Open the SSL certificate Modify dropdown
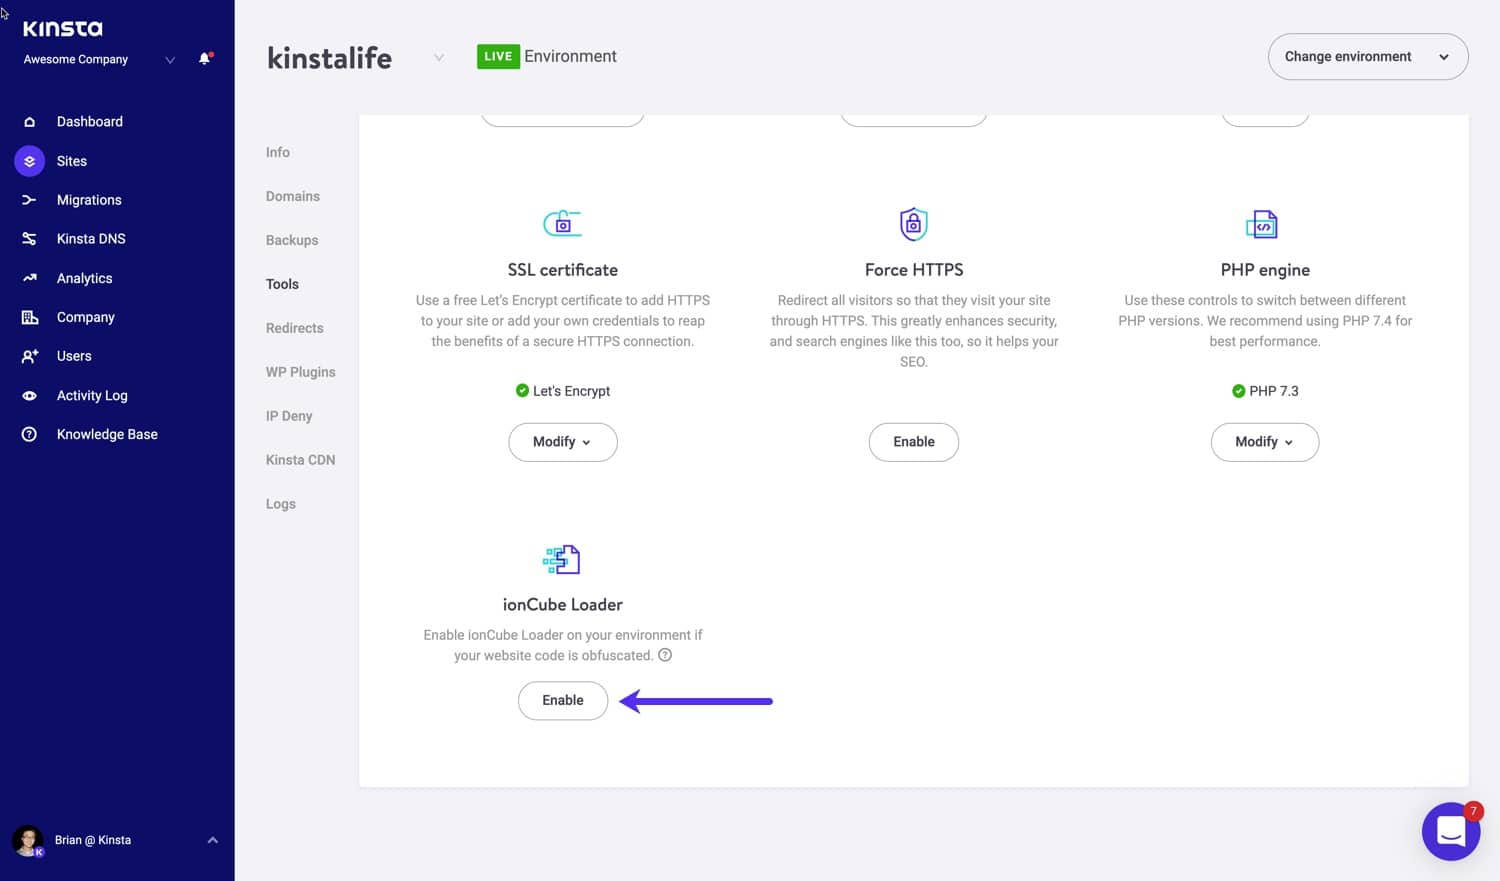This screenshot has height=881, width=1500. (x=562, y=441)
